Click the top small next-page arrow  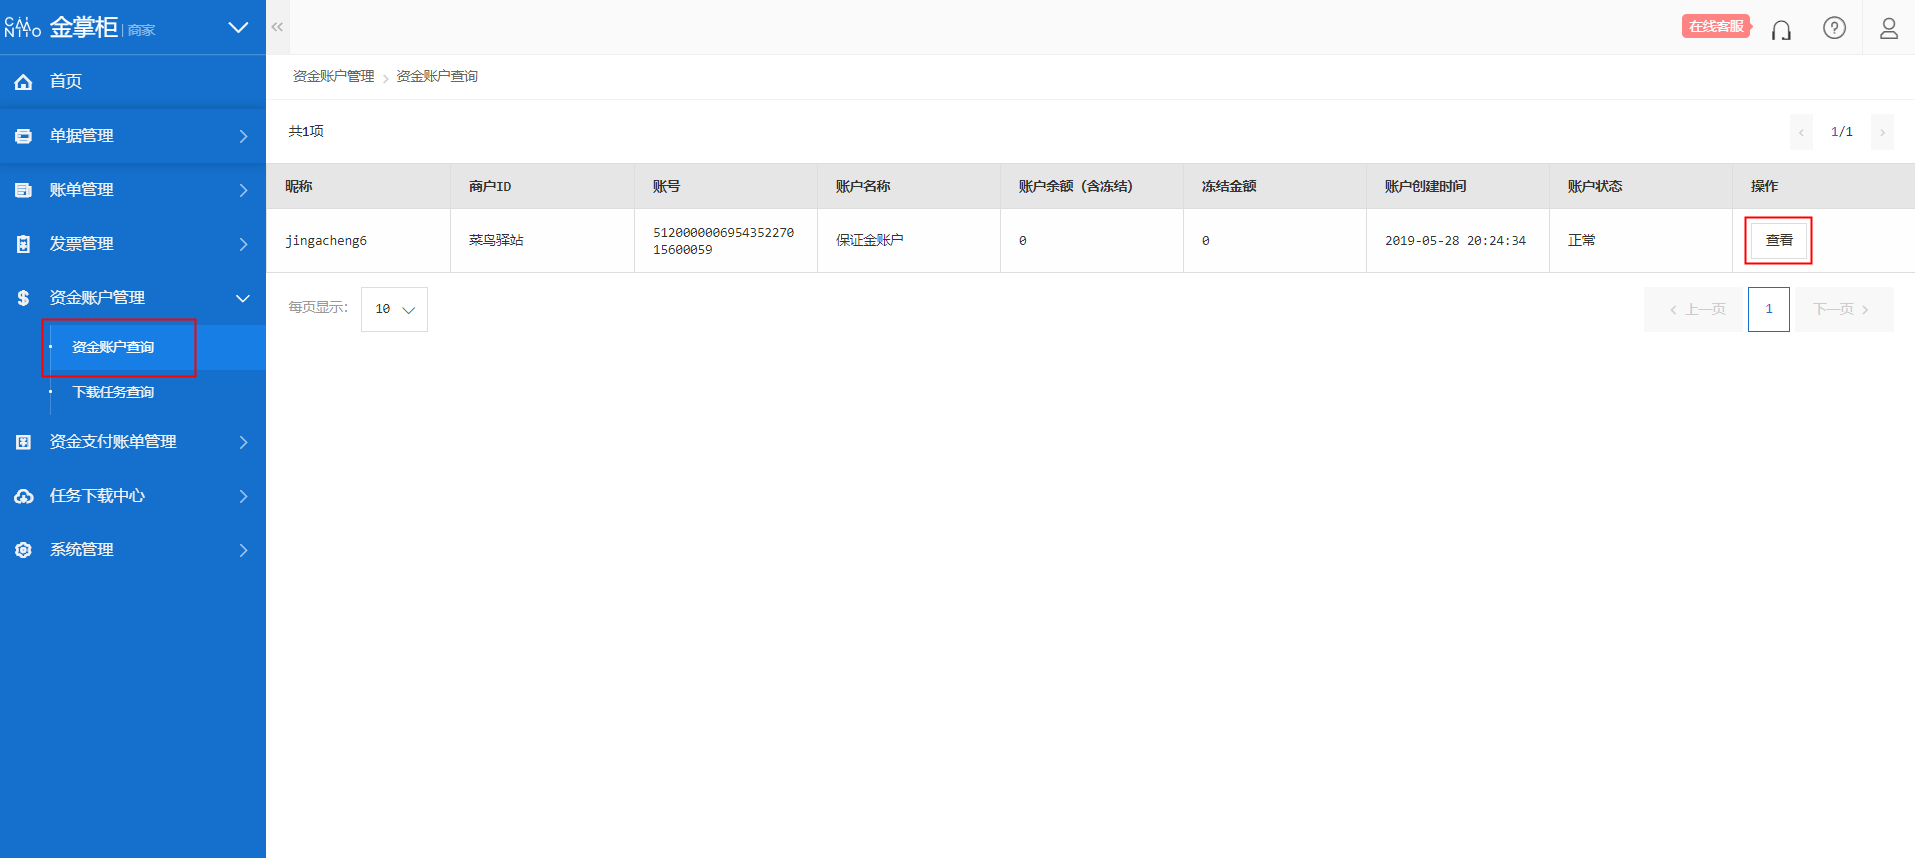(1882, 132)
